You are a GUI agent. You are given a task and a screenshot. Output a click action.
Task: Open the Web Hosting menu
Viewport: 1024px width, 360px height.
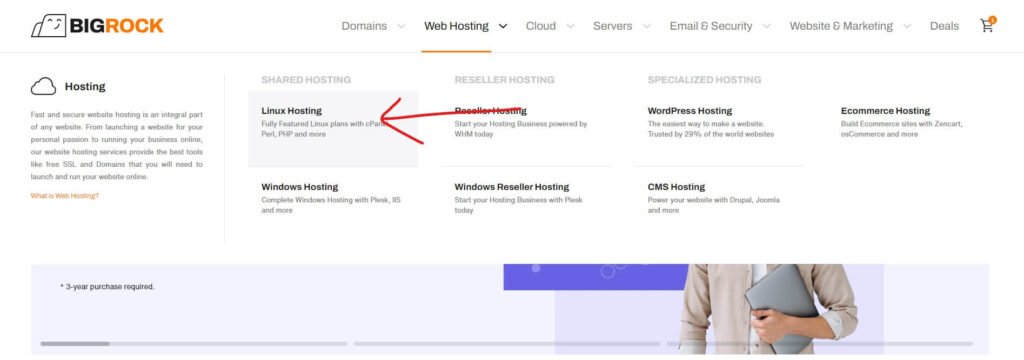point(456,26)
